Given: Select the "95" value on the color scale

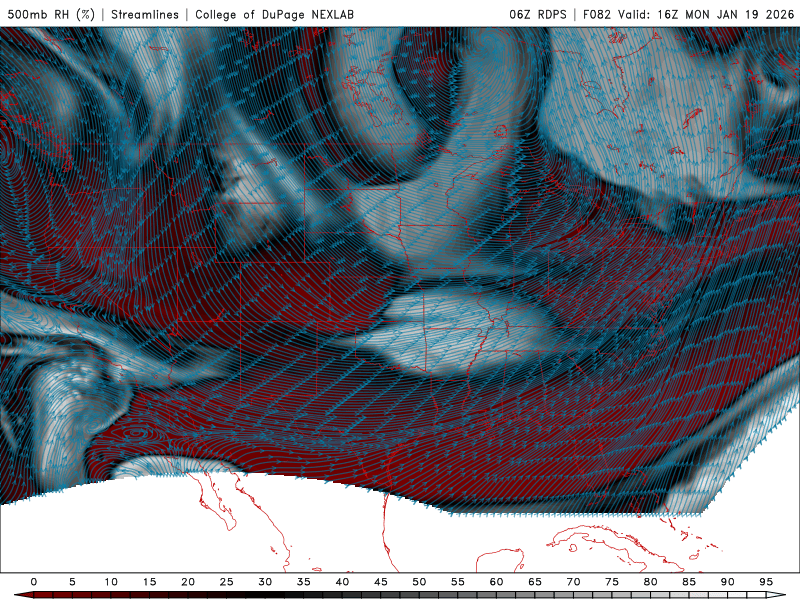Looking at the screenshot, I should [766, 582].
